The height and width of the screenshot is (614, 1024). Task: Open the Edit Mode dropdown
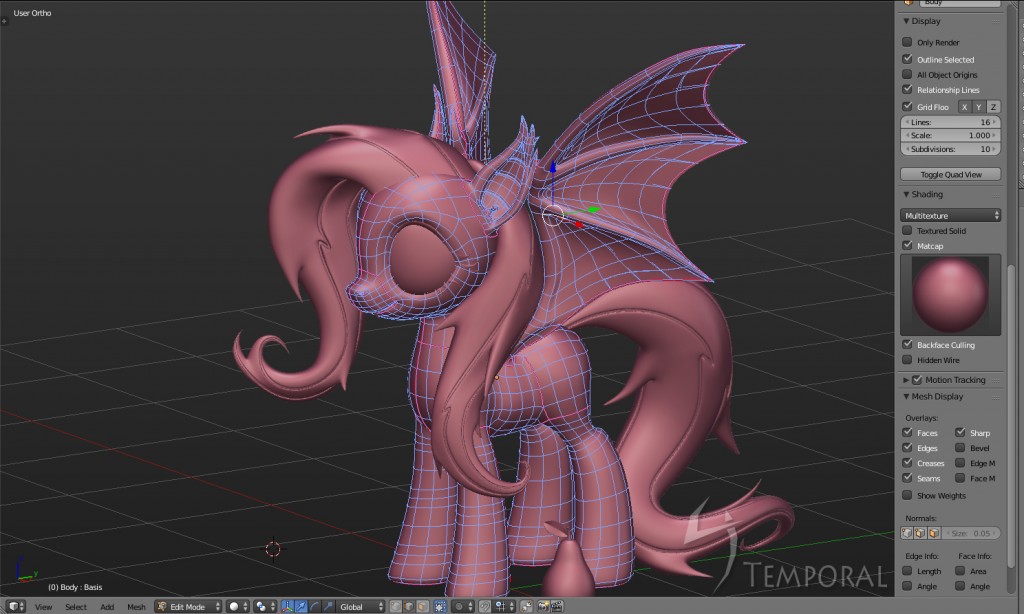coord(188,606)
